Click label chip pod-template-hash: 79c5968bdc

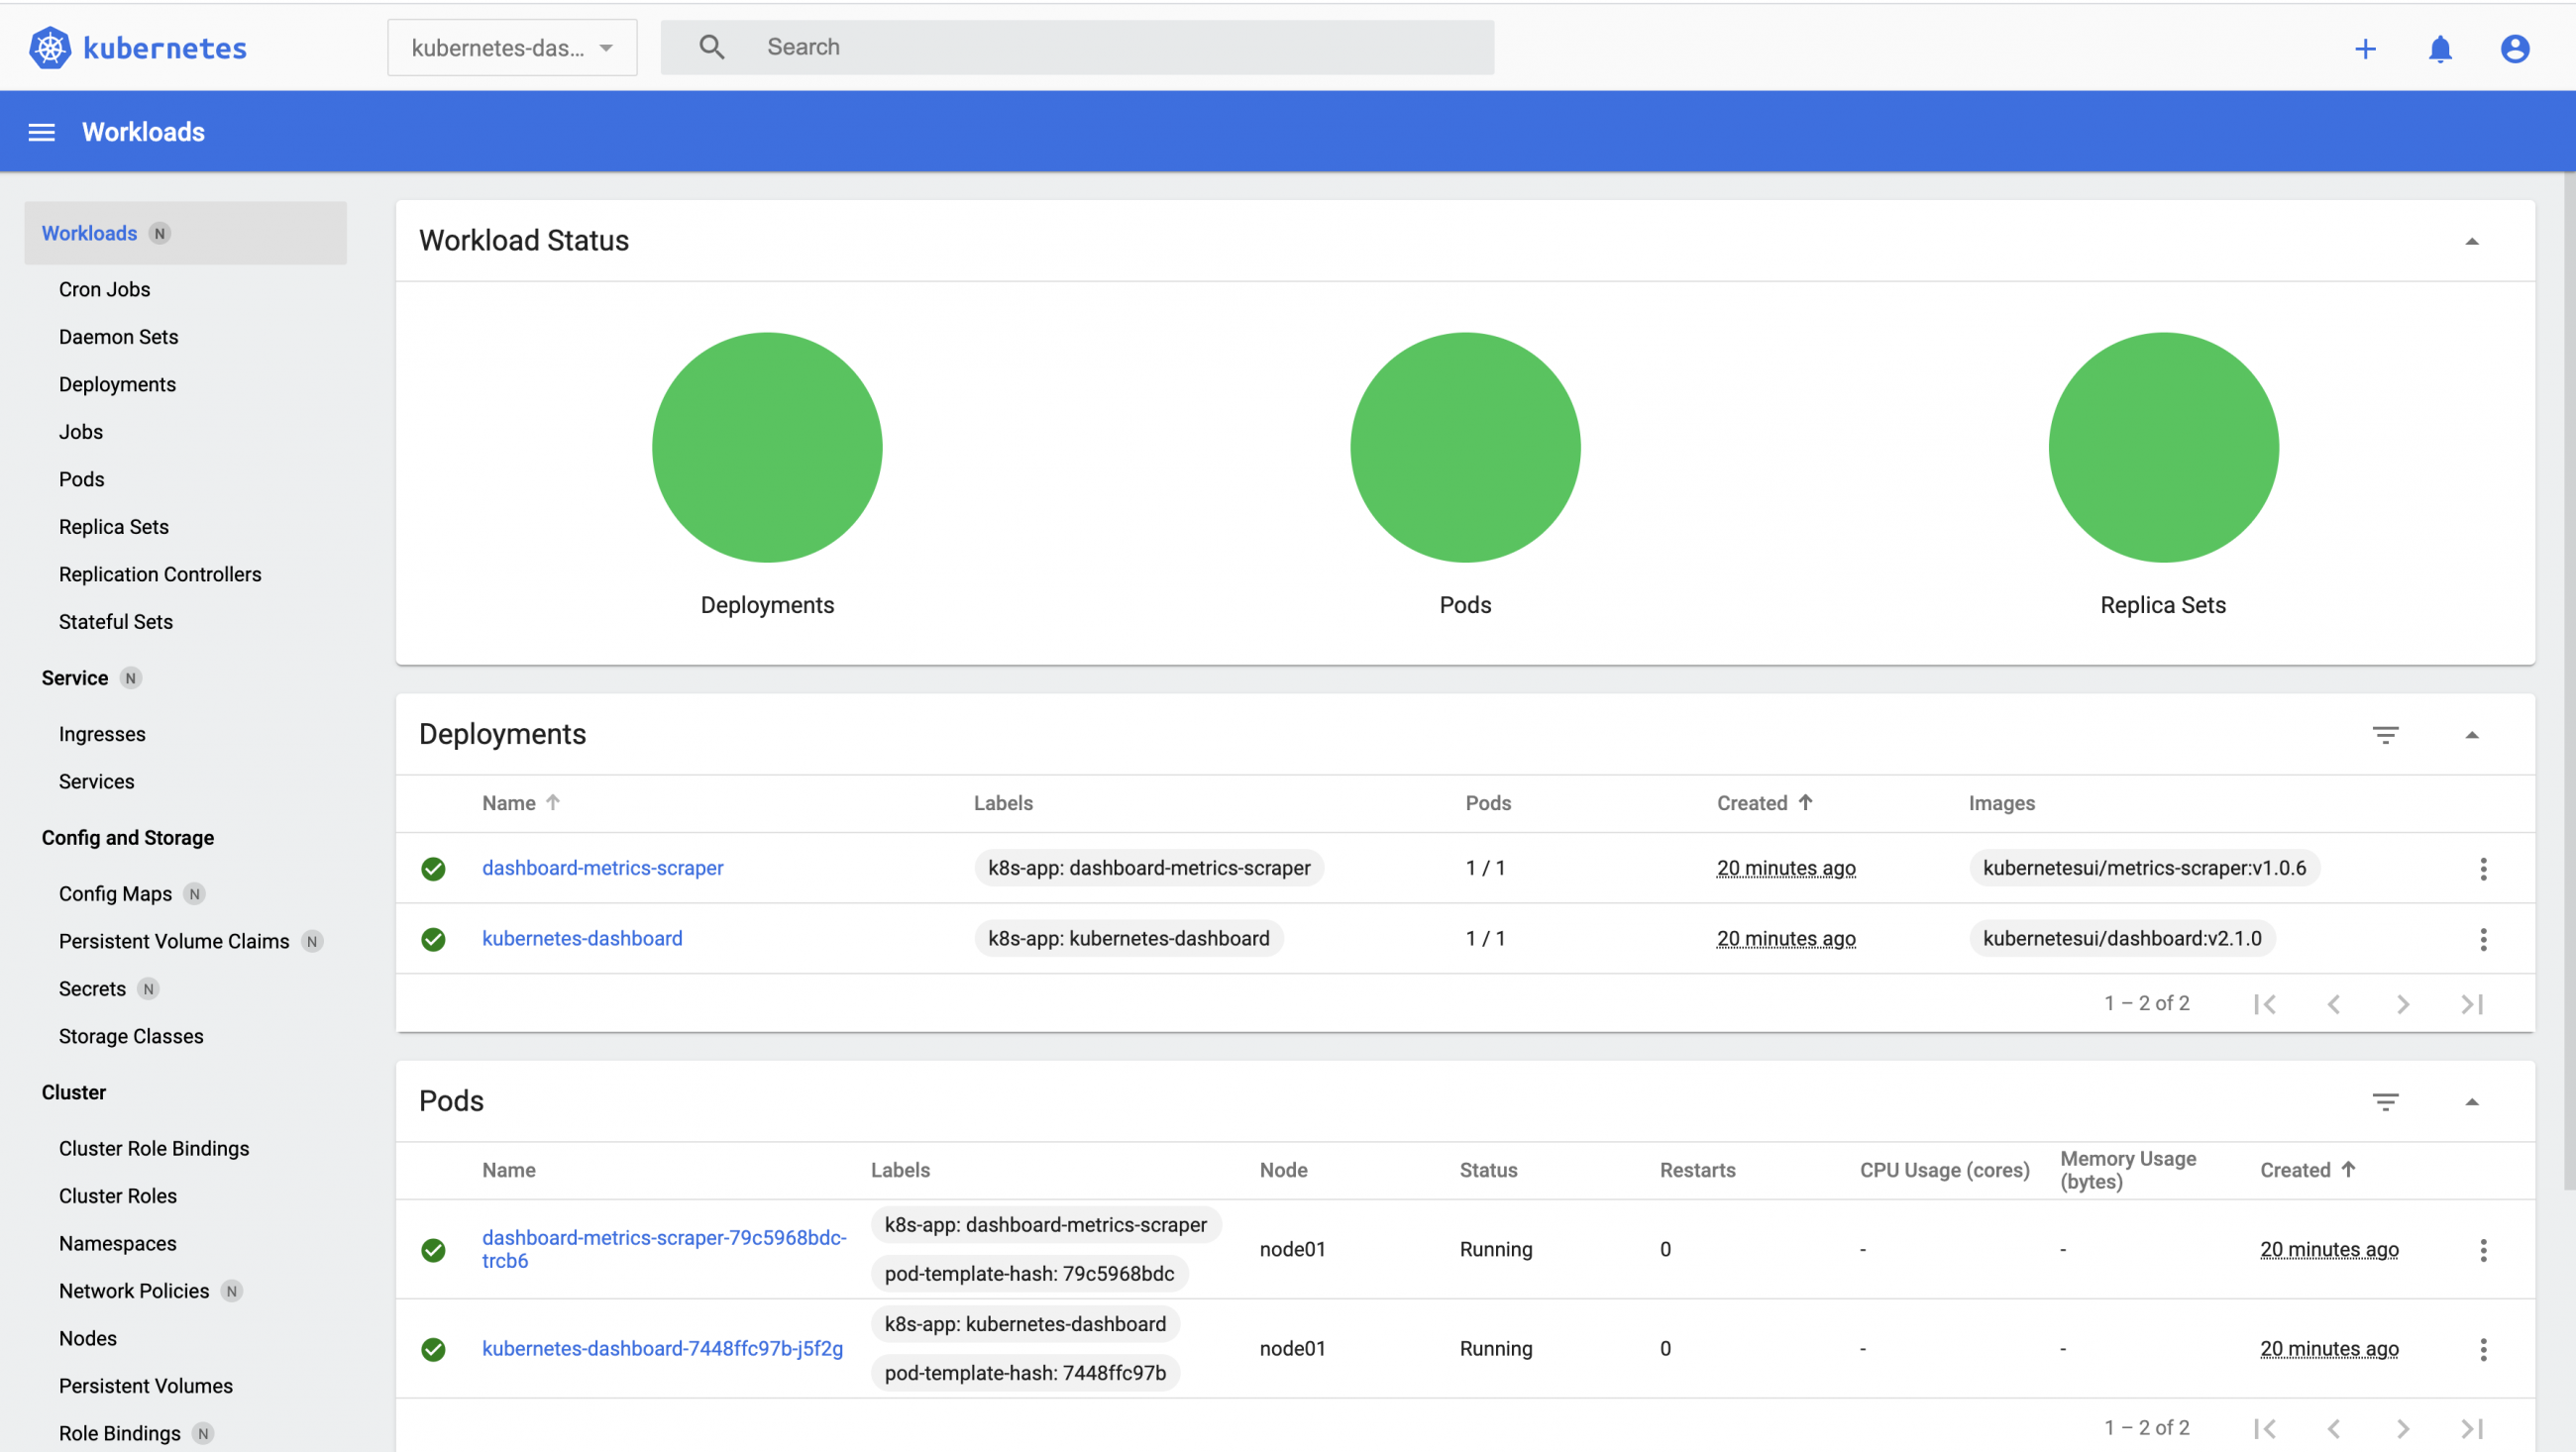click(1029, 1274)
